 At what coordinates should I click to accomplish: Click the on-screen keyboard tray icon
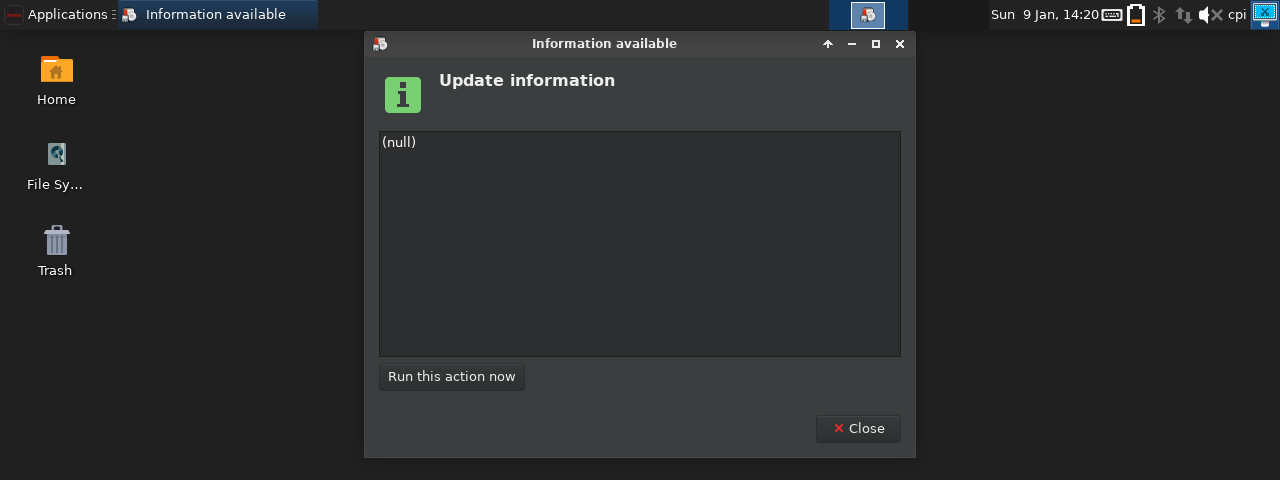(1112, 15)
